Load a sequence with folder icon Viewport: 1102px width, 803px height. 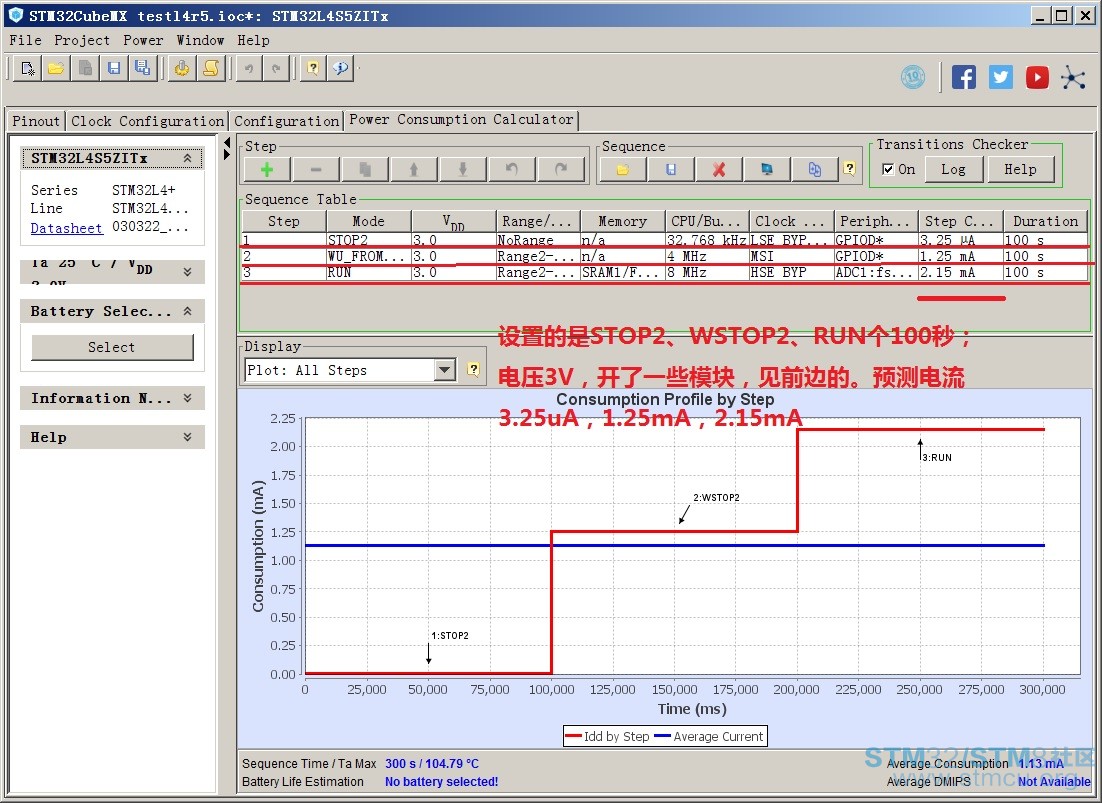(x=623, y=169)
